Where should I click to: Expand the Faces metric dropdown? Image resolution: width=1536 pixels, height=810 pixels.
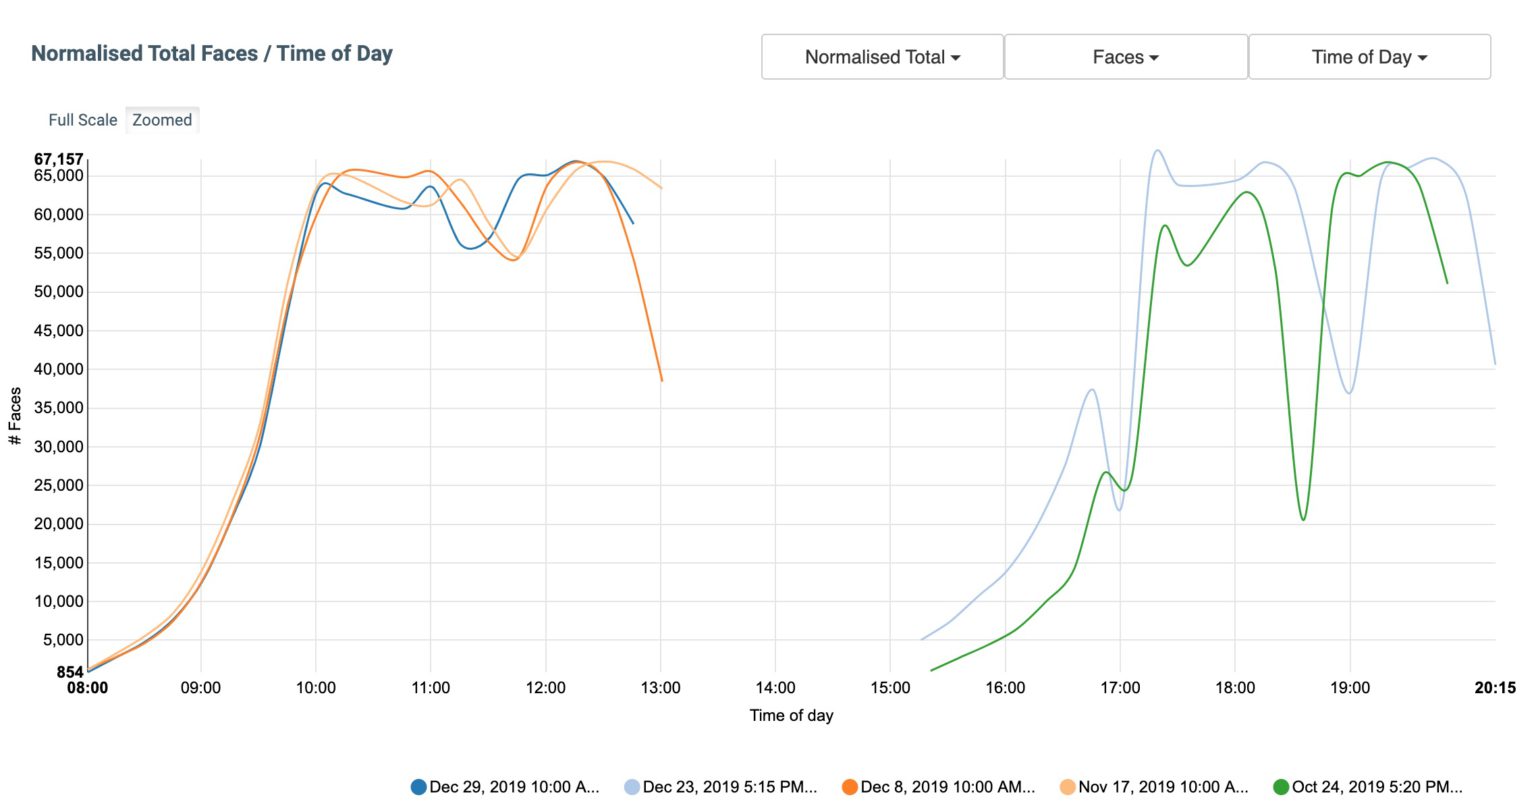1125,57
